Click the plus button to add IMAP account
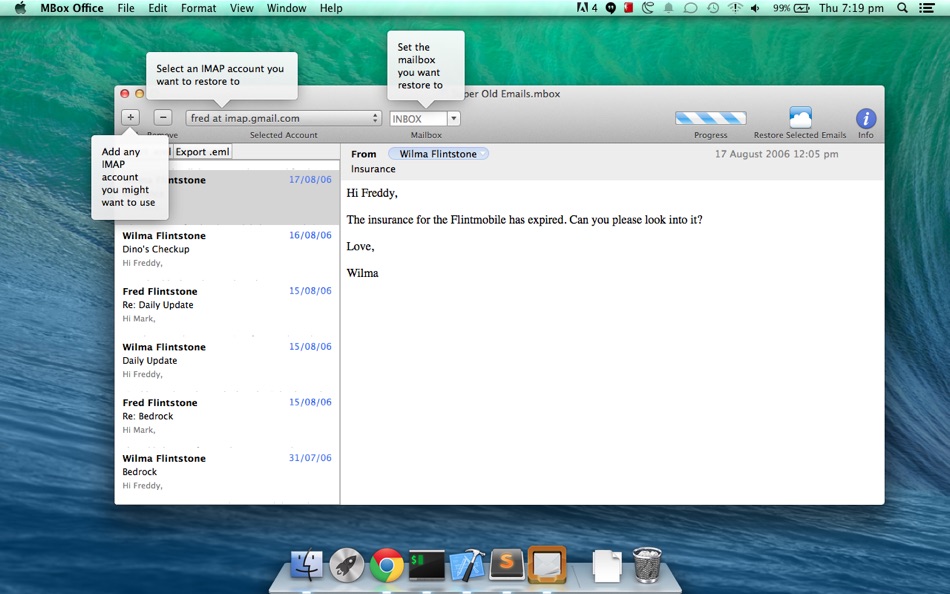950x594 pixels. pyautogui.click(x=130, y=118)
